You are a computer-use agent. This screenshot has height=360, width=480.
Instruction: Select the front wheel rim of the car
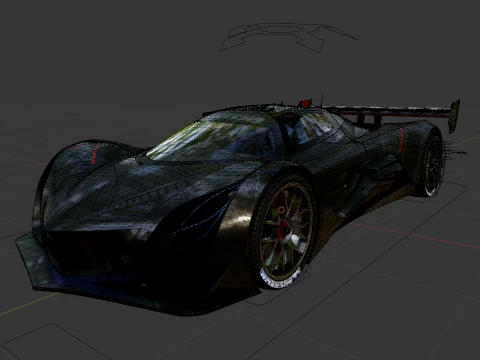286,231
